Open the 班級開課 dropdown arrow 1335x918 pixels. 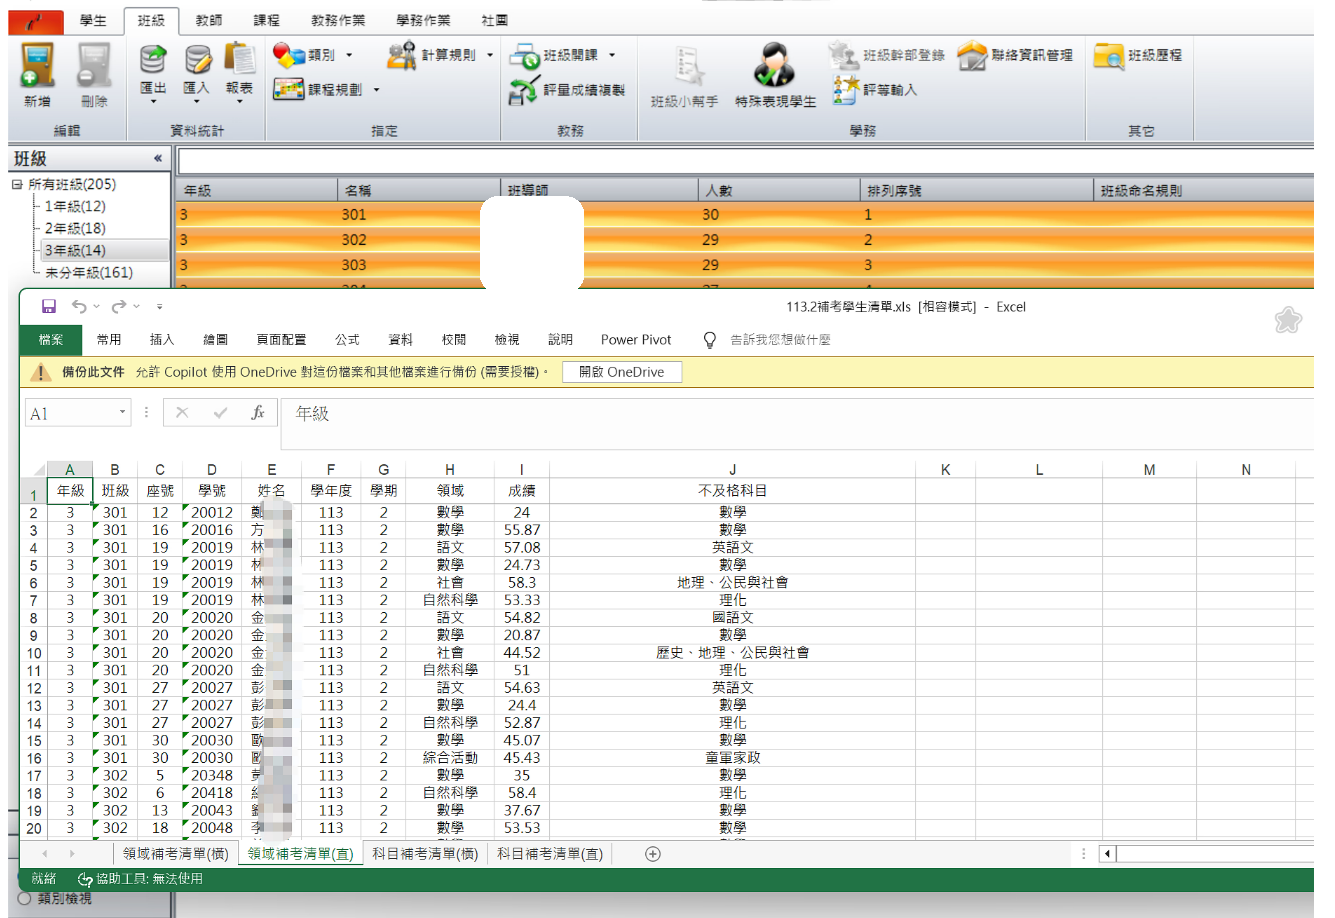(612, 56)
